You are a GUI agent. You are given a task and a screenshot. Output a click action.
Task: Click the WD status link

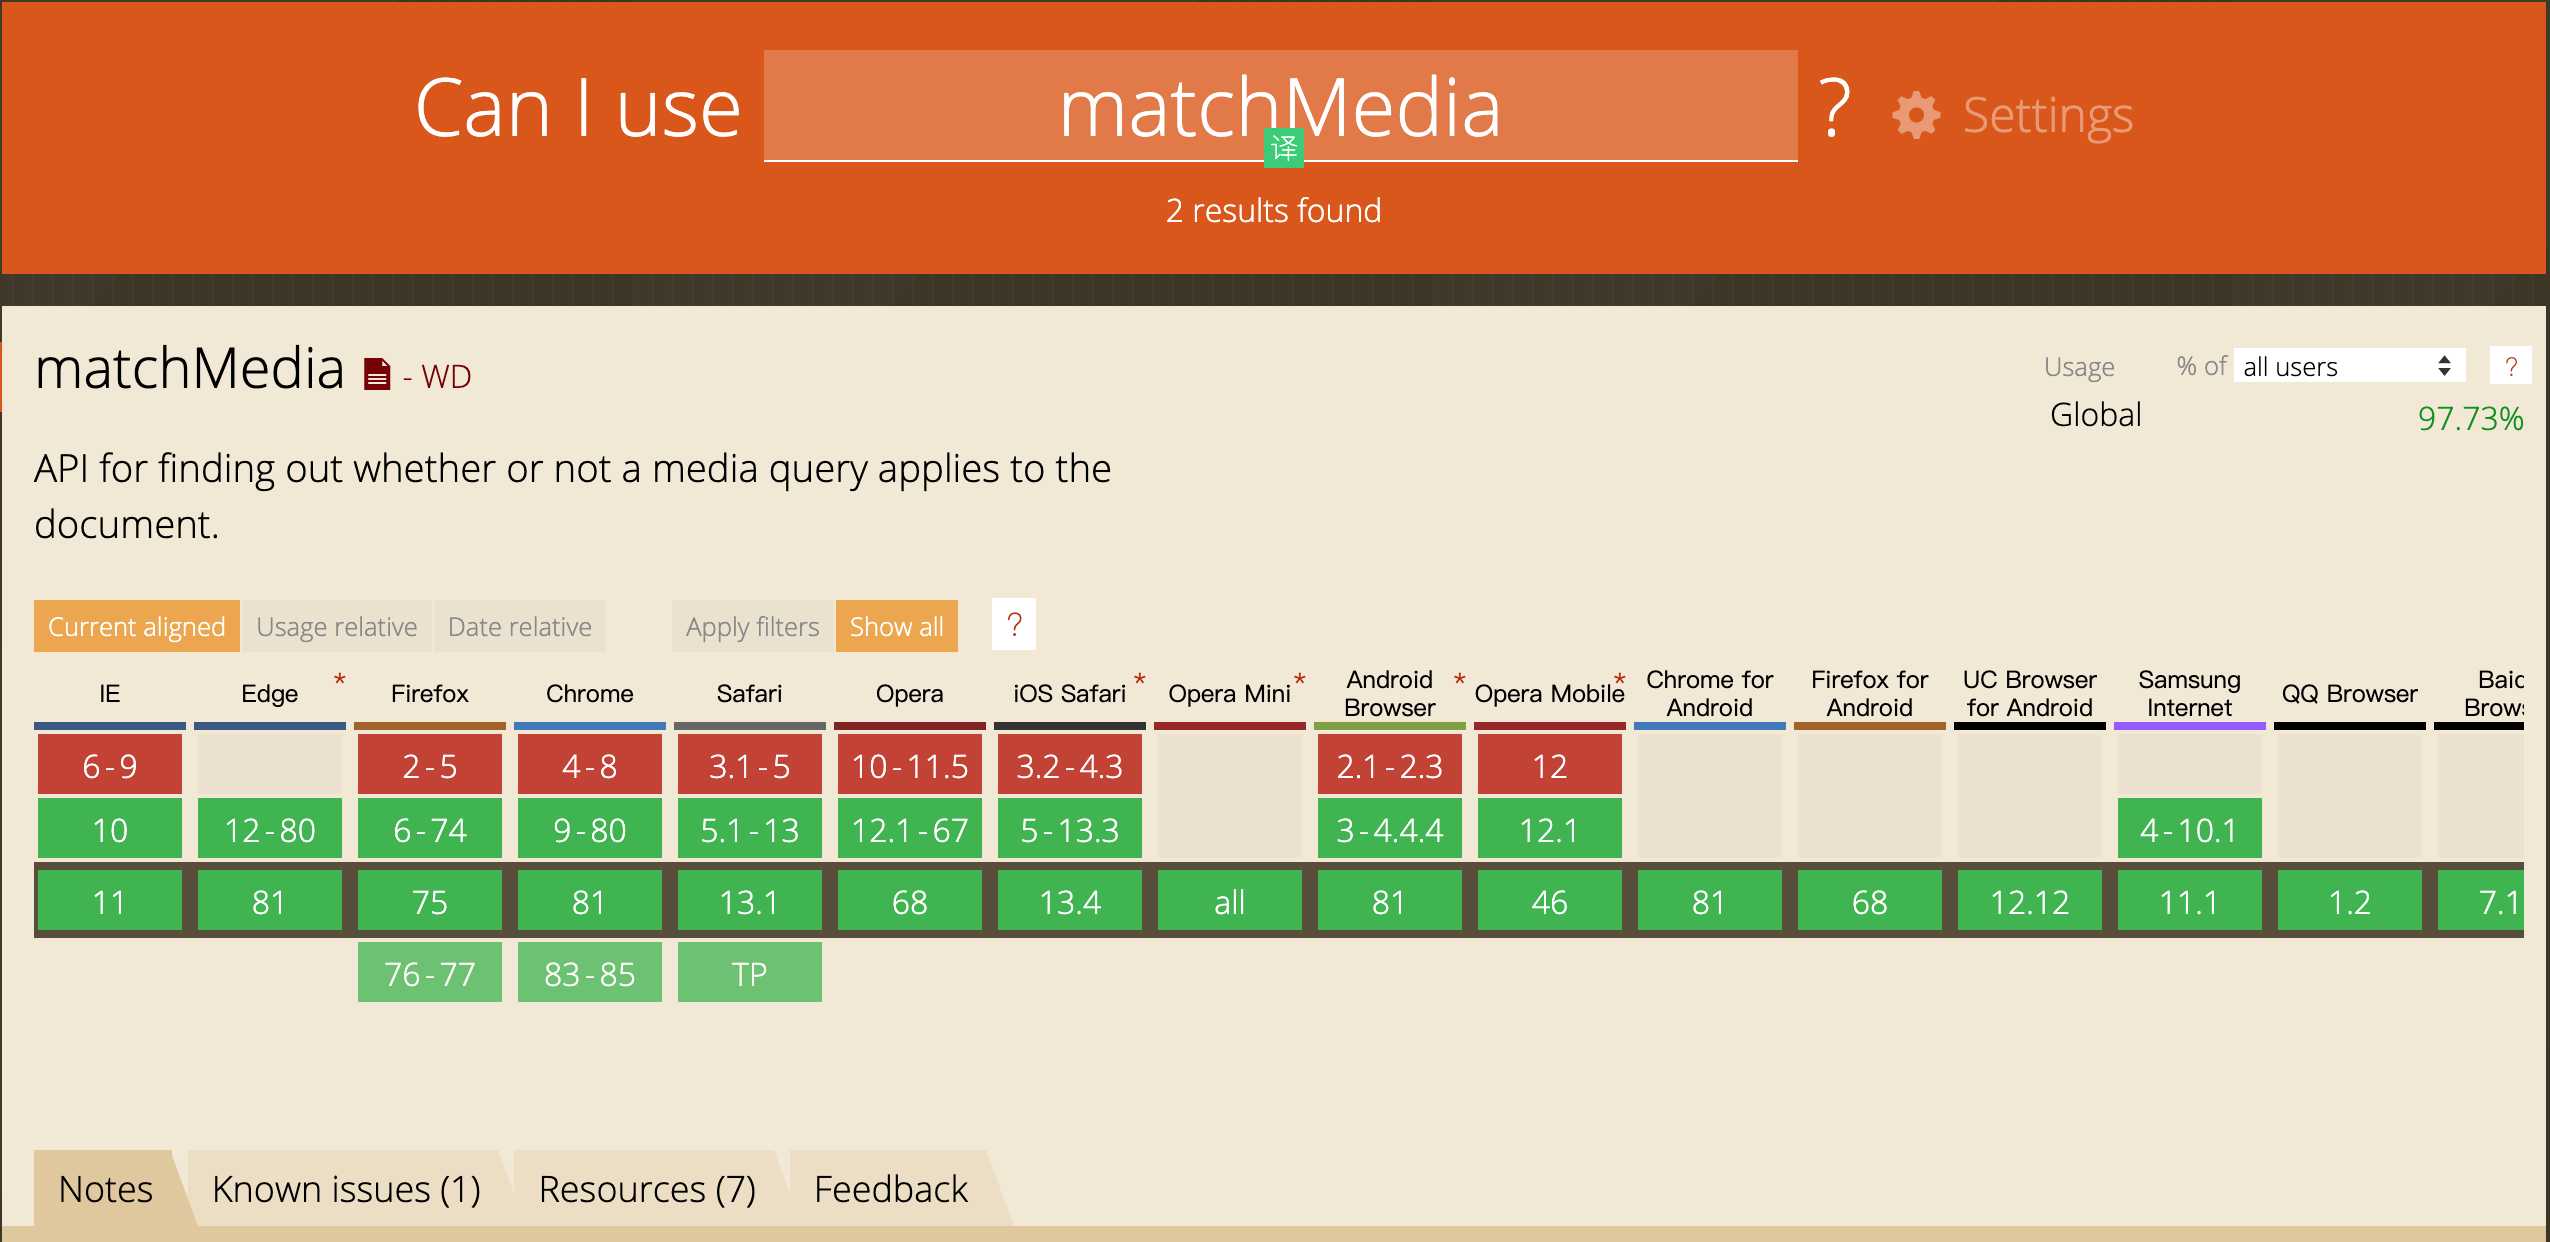(x=446, y=376)
